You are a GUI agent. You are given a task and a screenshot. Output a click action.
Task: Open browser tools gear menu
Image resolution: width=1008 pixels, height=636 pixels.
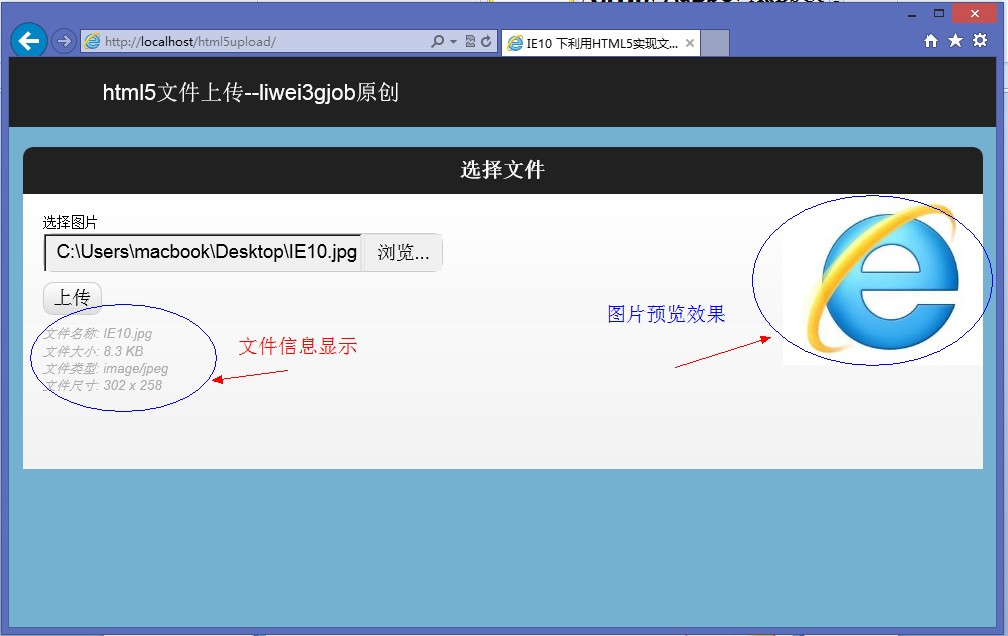point(980,41)
